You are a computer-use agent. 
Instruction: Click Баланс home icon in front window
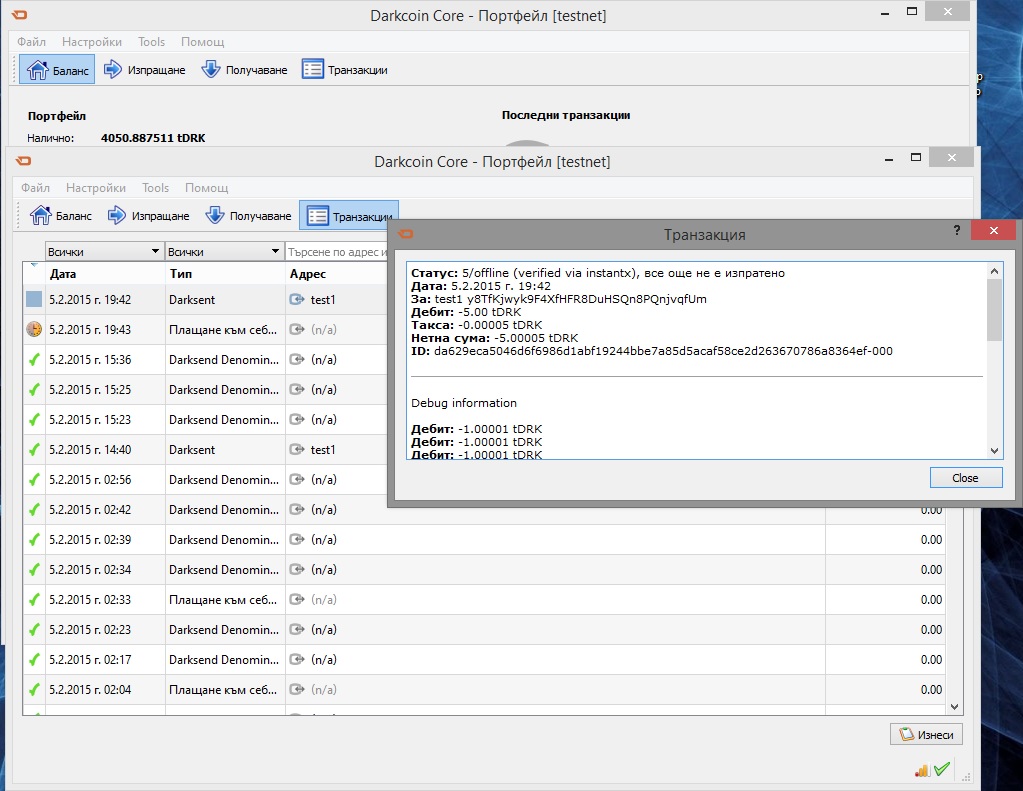[40, 215]
